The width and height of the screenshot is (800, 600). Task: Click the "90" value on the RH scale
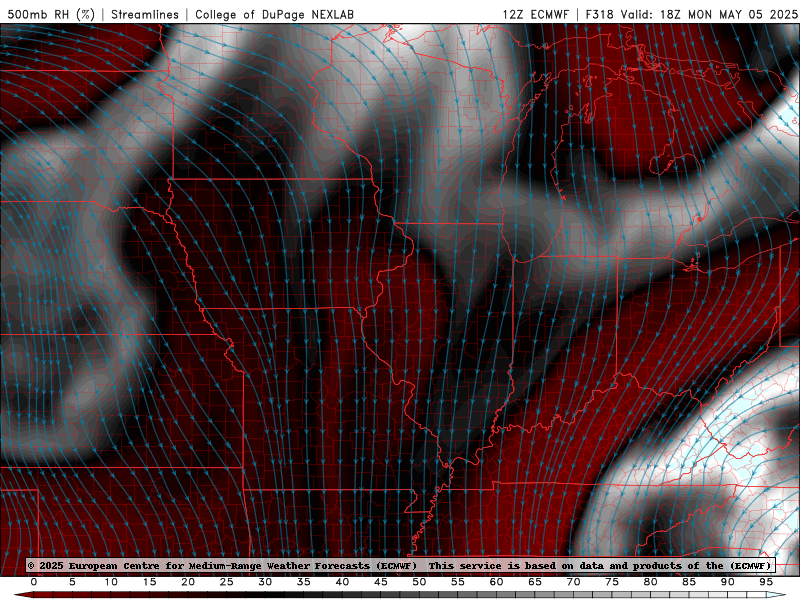[728, 582]
